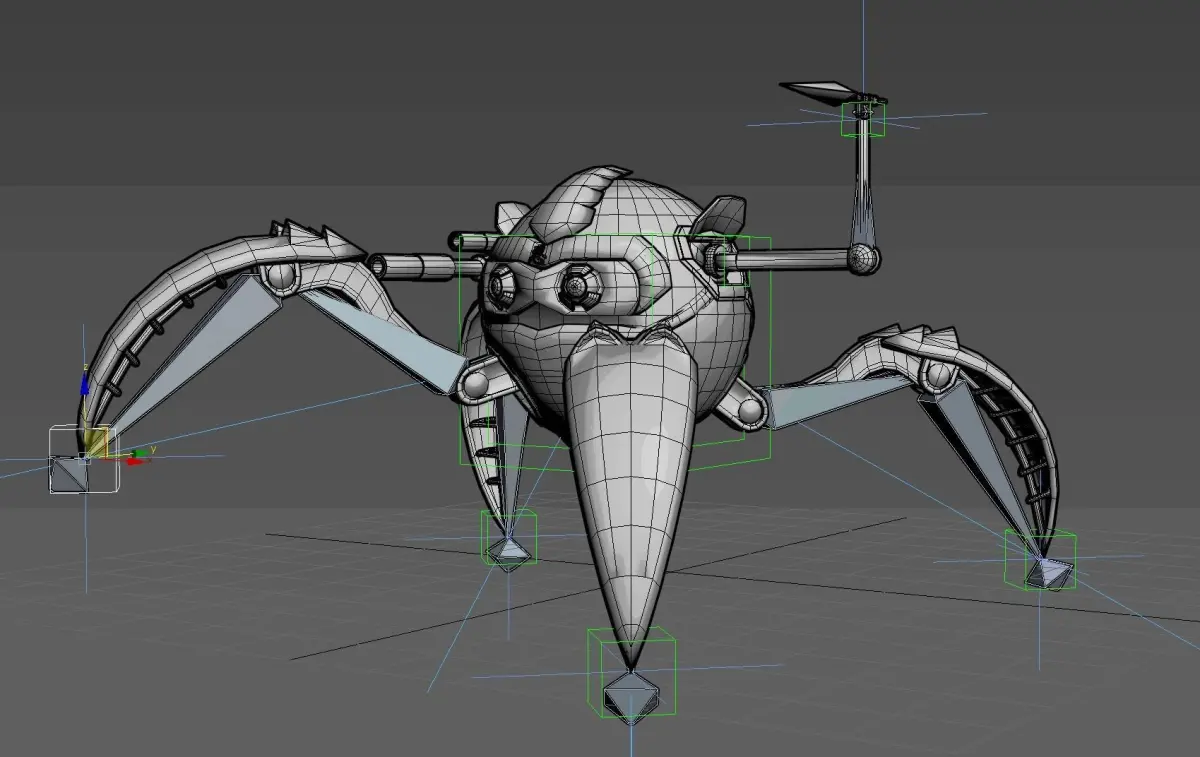Select the small green controller at right shoulder mount
Viewport: 1200px width, 757px height.
pyautogui.click(x=733, y=262)
